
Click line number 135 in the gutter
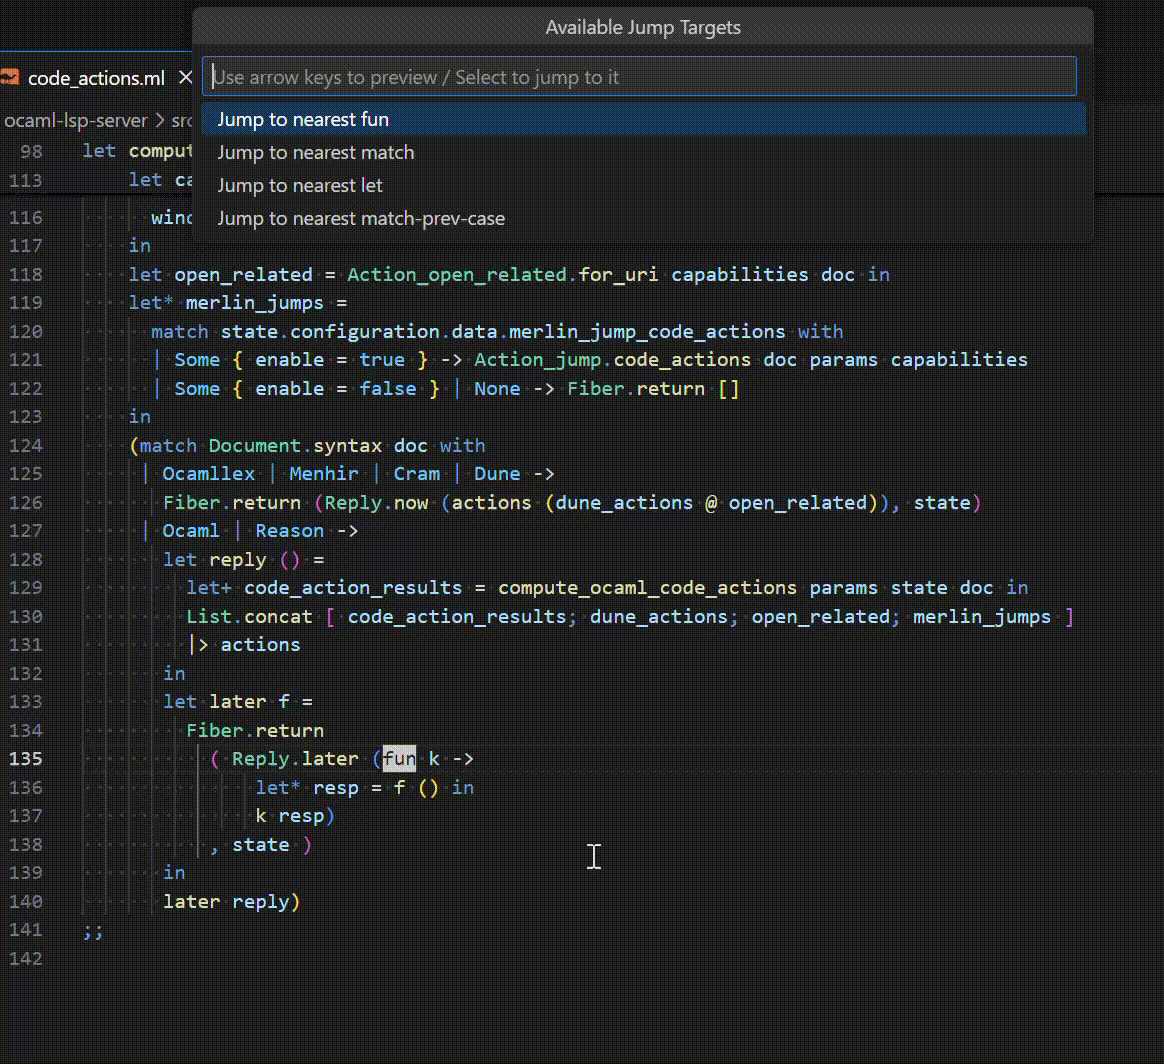pyautogui.click(x=26, y=758)
